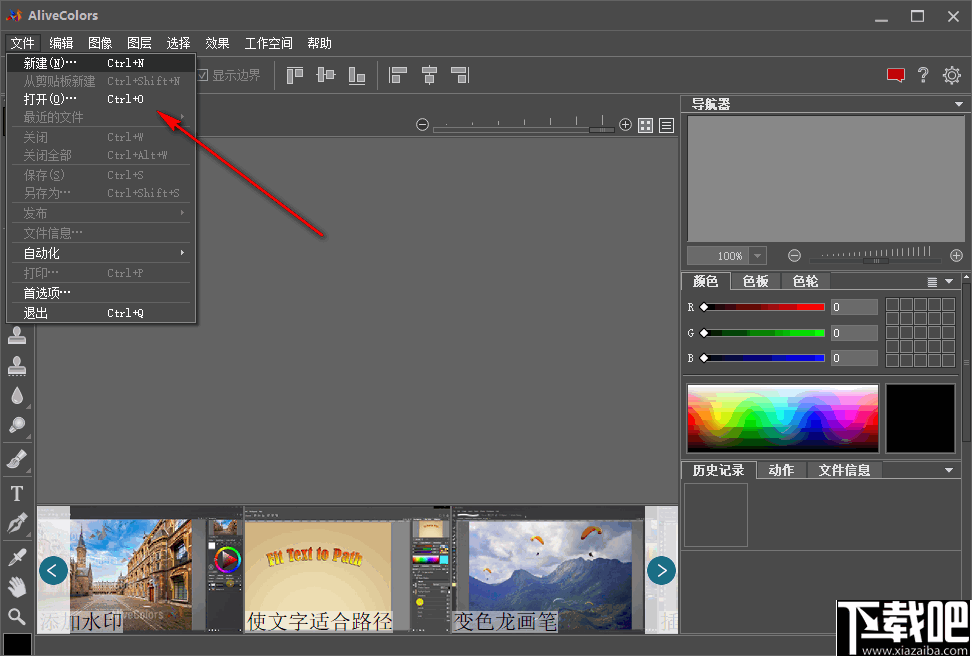Choose 新建(N) from the file menu

tap(101, 63)
